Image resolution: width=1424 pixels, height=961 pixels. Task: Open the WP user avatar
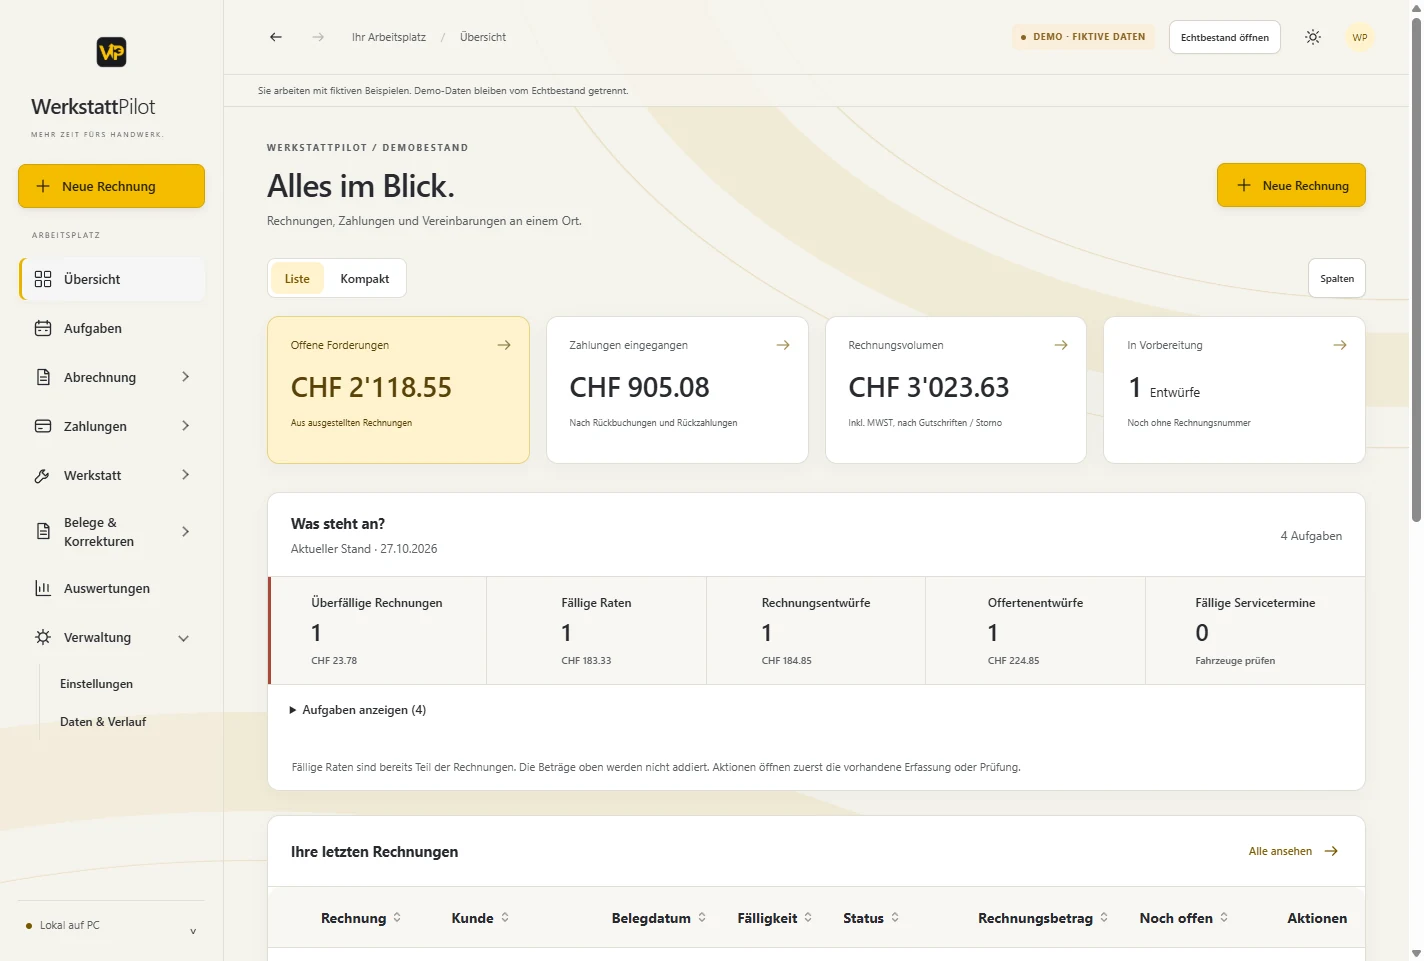click(x=1360, y=37)
